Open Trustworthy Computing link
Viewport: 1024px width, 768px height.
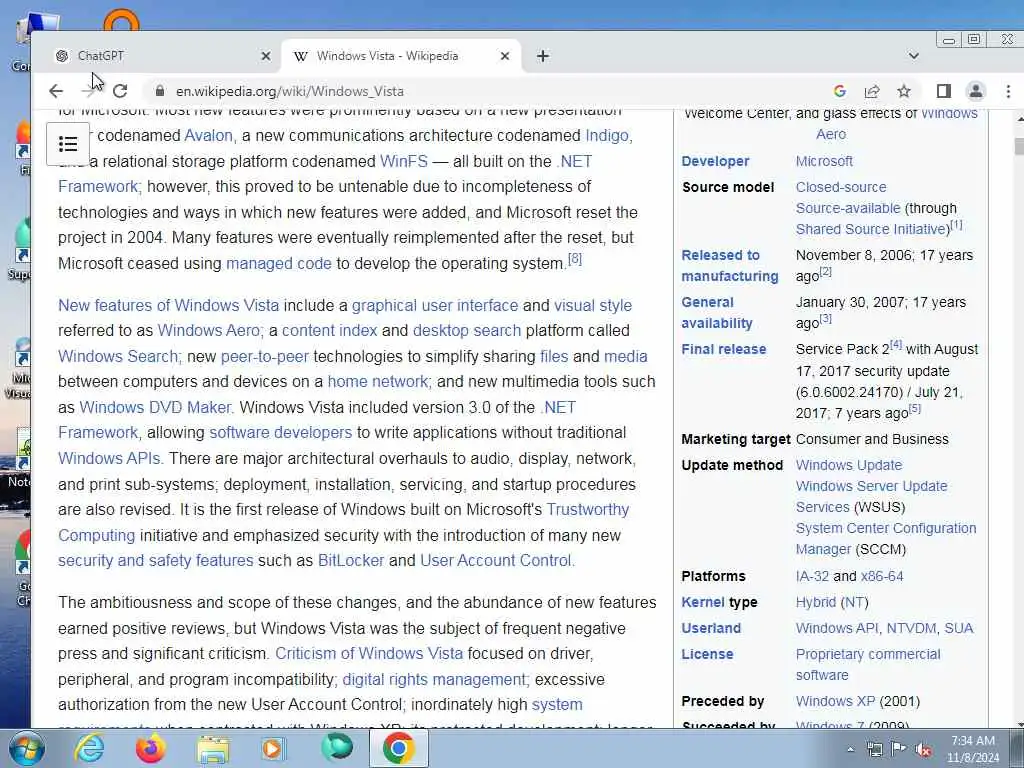click(344, 522)
